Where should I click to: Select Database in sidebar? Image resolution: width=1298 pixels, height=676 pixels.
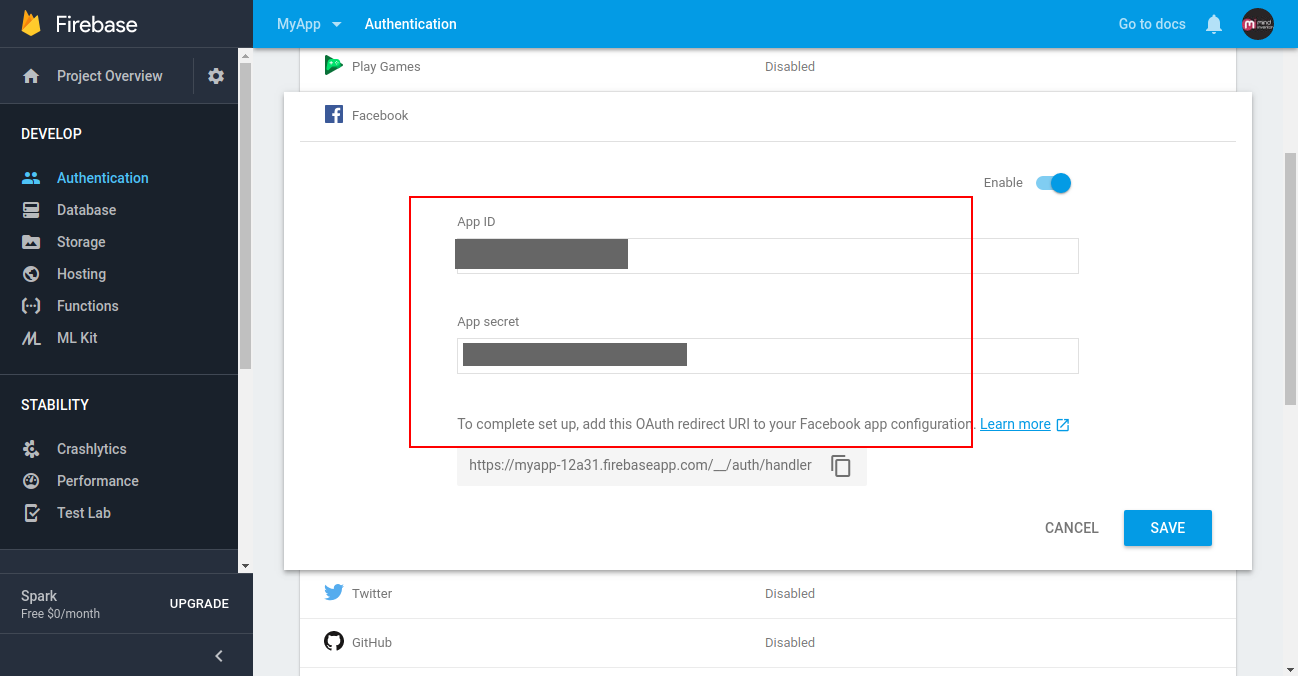[x=86, y=210]
